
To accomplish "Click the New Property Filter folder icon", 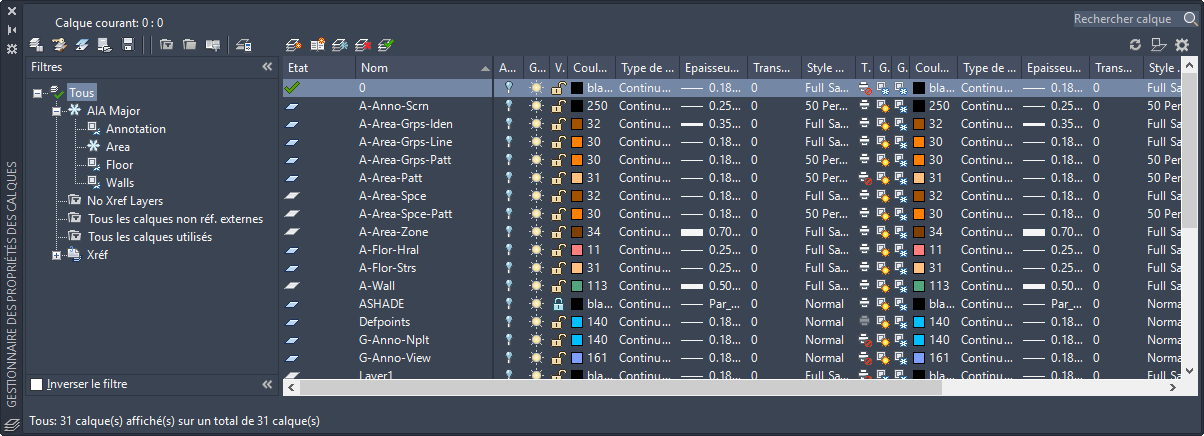I will (166, 44).
